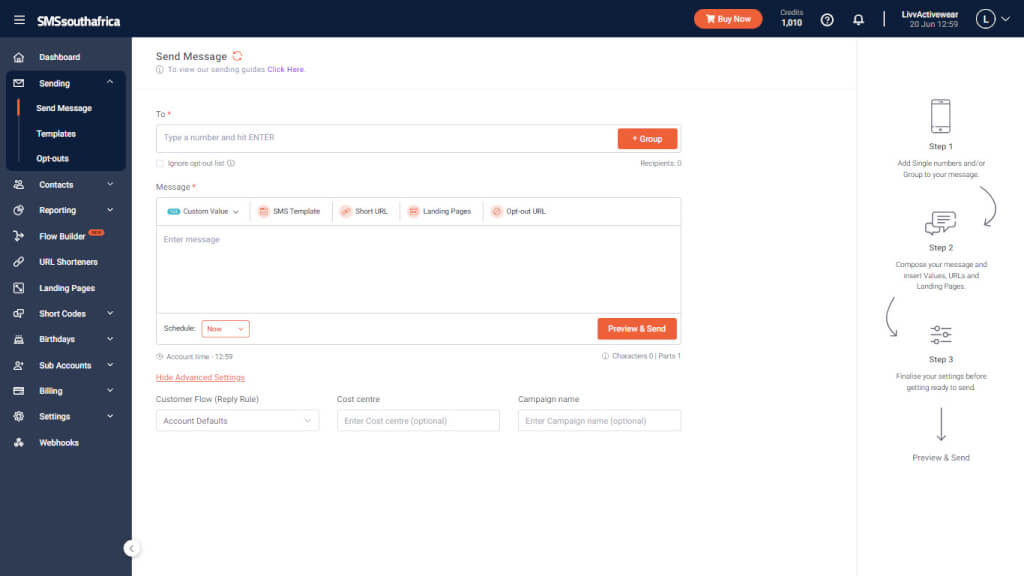The width and height of the screenshot is (1024, 576).
Task: Open Opt-outs submenu item
Action: pyautogui.click(x=52, y=159)
